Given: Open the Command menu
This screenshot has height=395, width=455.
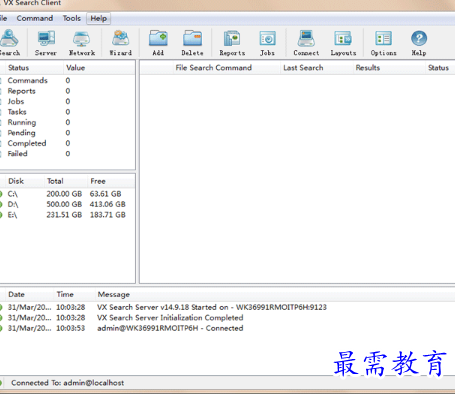Looking at the screenshot, I should tap(35, 18).
